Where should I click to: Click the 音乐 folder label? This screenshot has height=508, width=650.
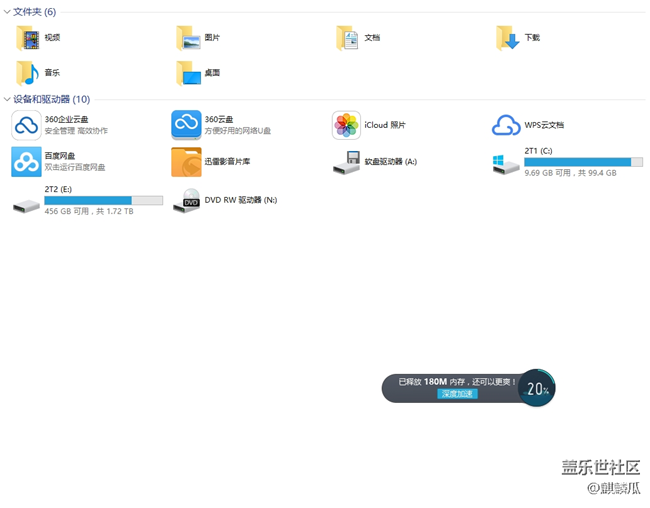[x=53, y=73]
